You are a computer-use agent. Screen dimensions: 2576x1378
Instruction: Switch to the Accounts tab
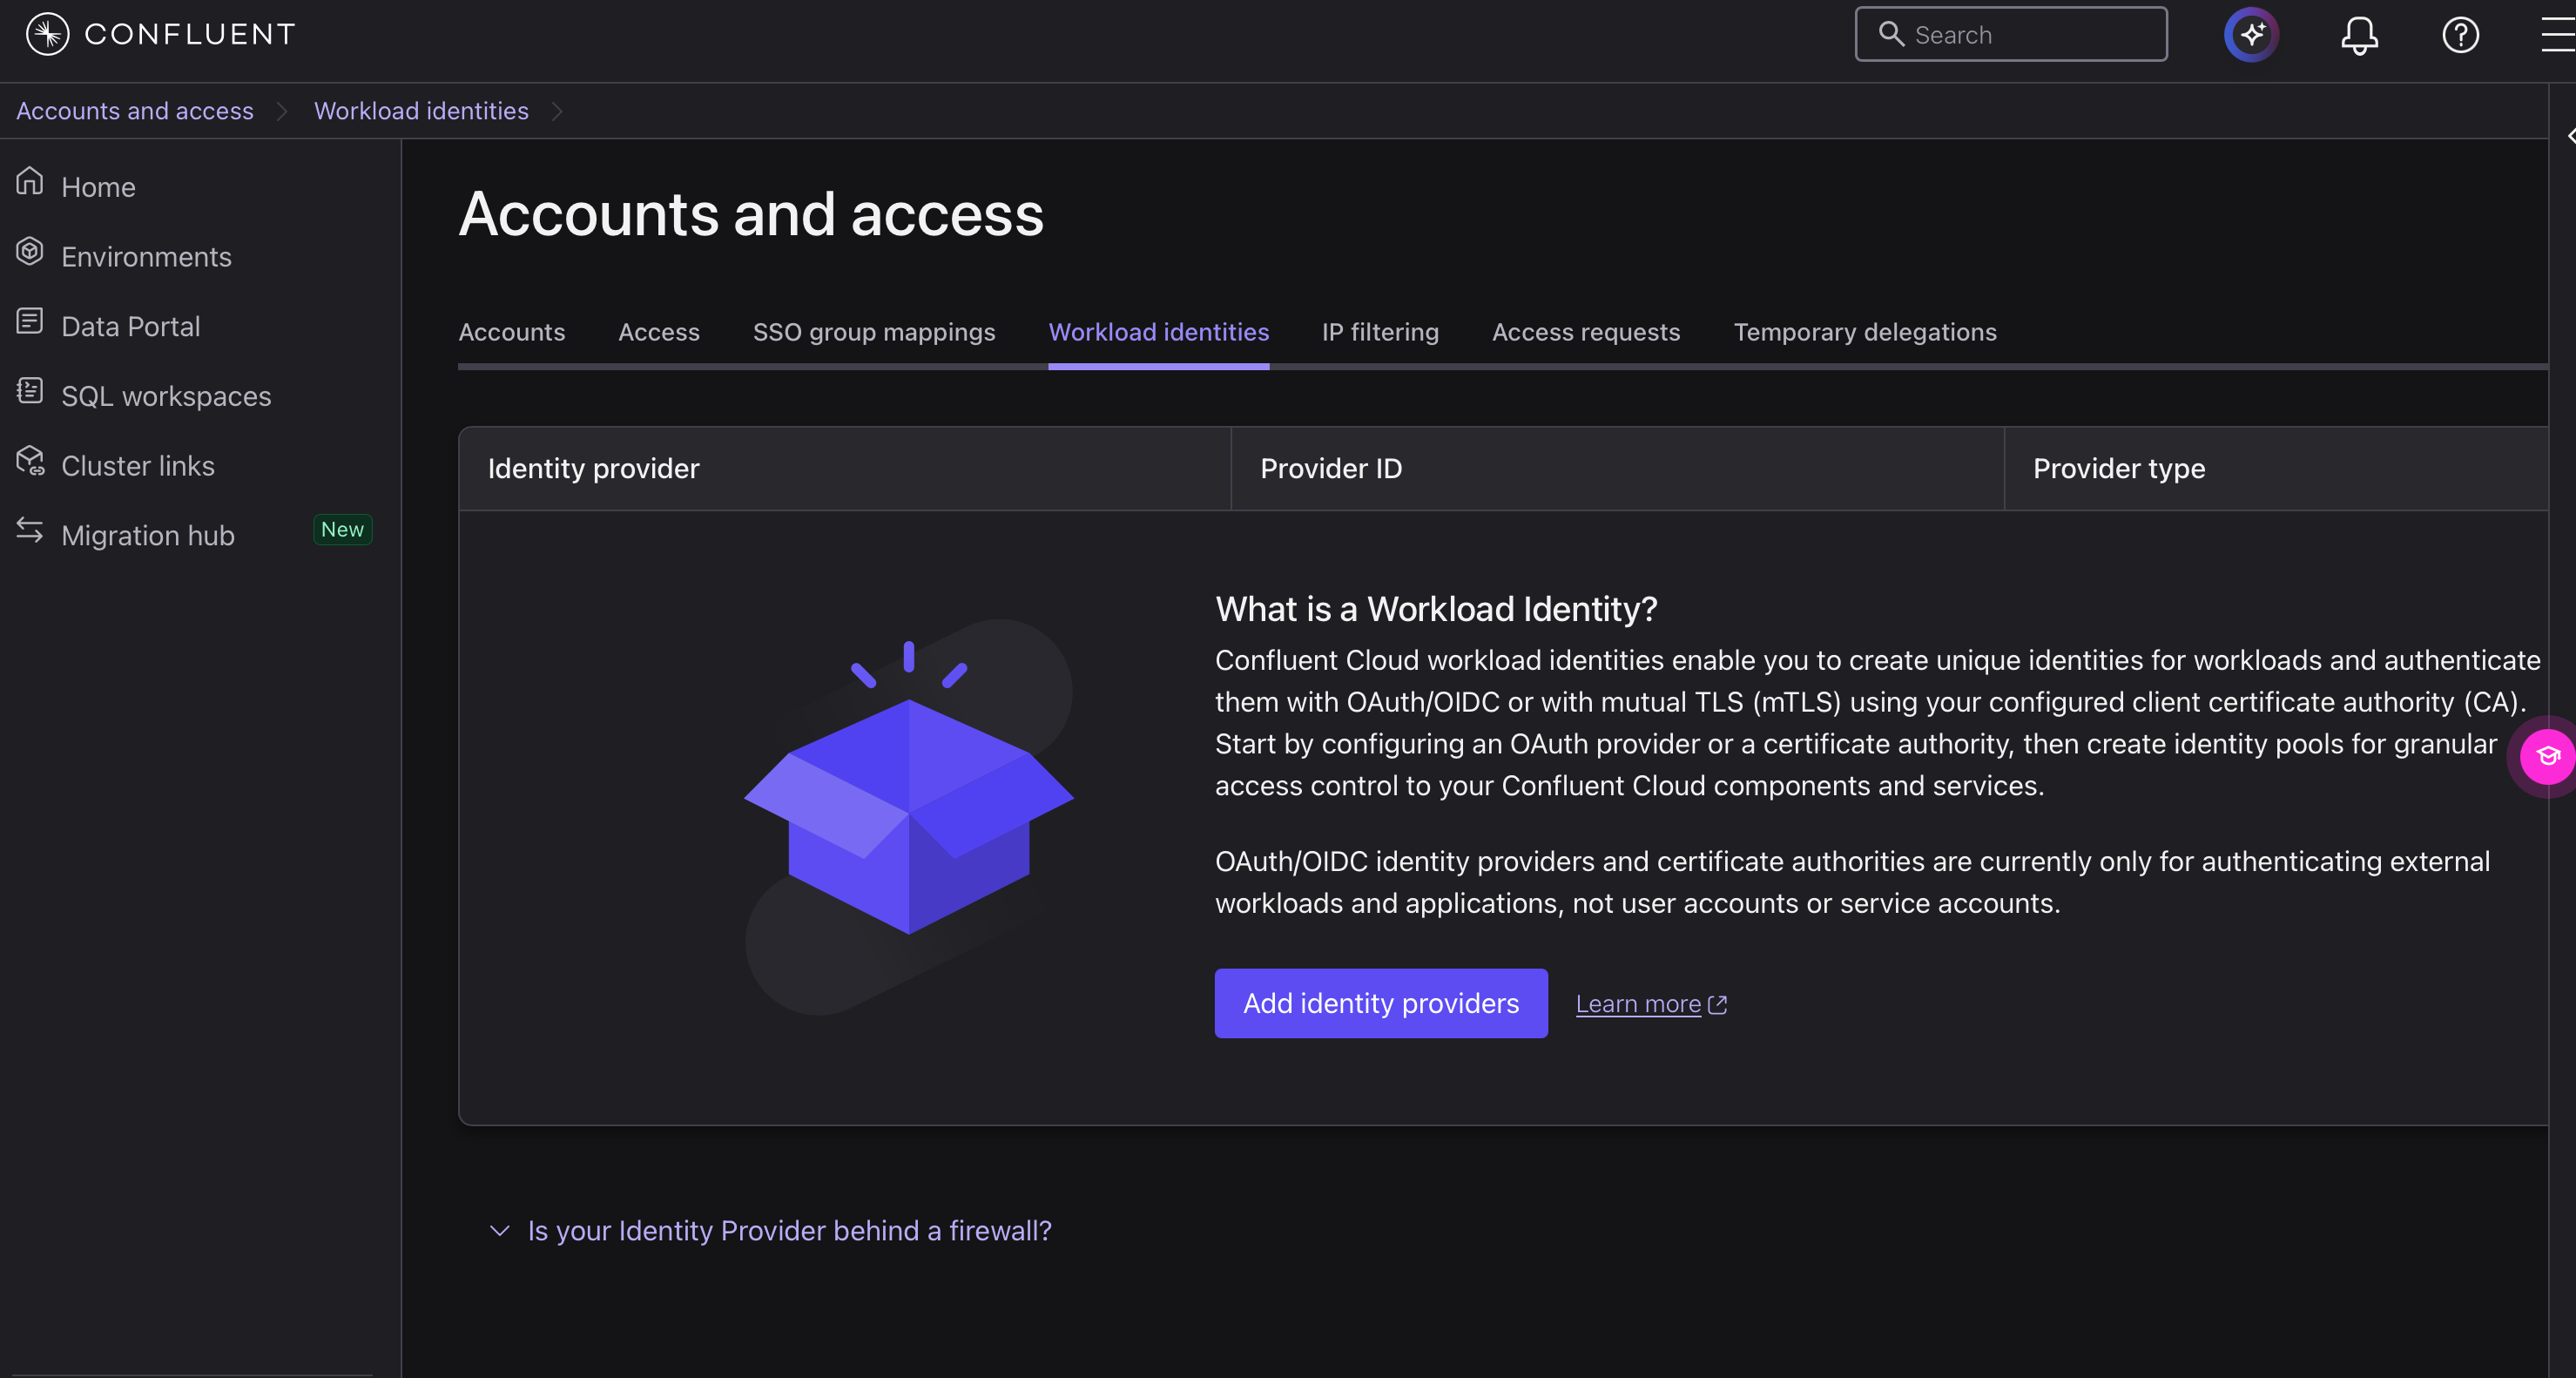click(x=511, y=332)
